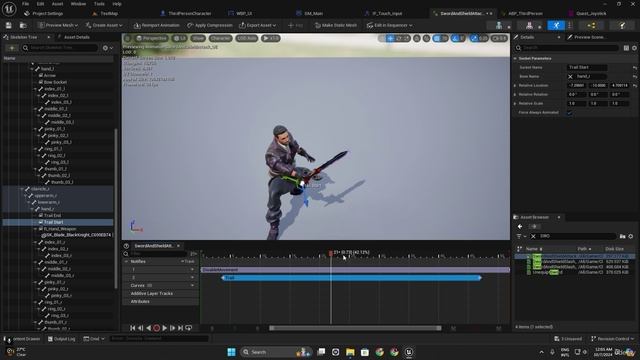
Task: Click the play forward button
Action: [x=164, y=328]
